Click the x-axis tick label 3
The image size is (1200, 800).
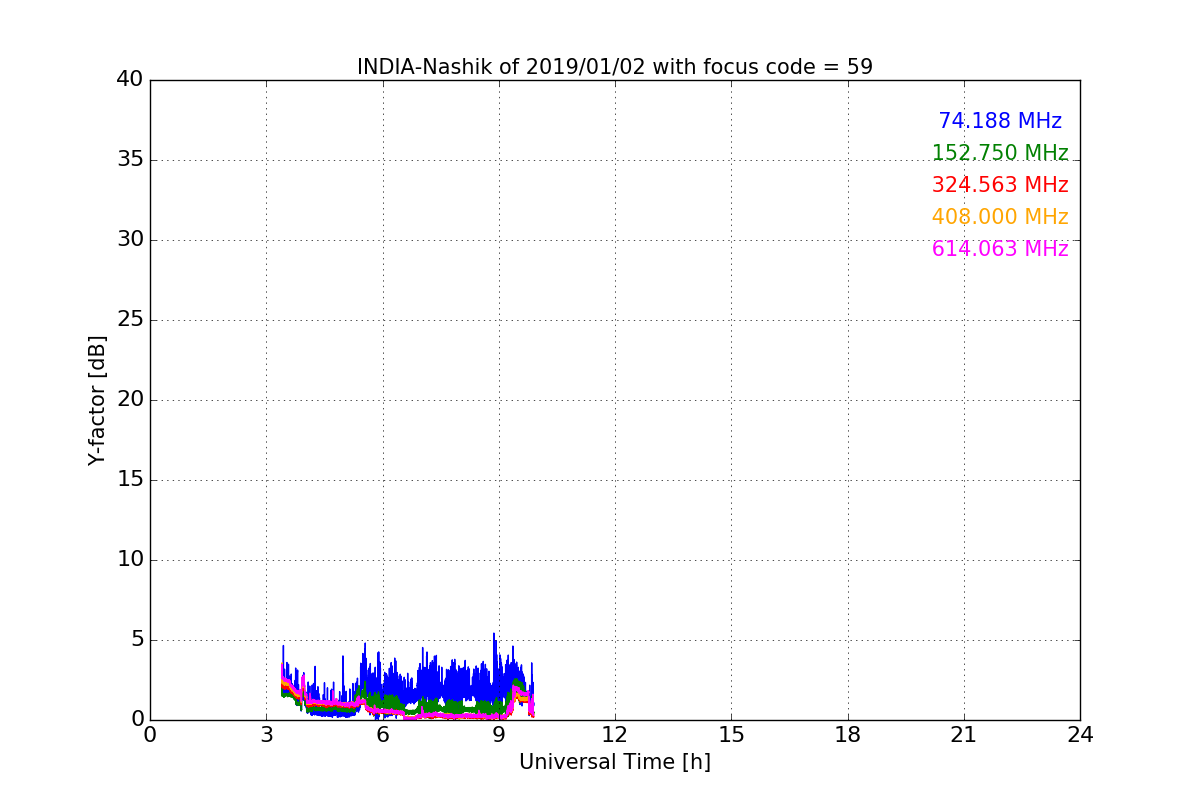click(266, 735)
